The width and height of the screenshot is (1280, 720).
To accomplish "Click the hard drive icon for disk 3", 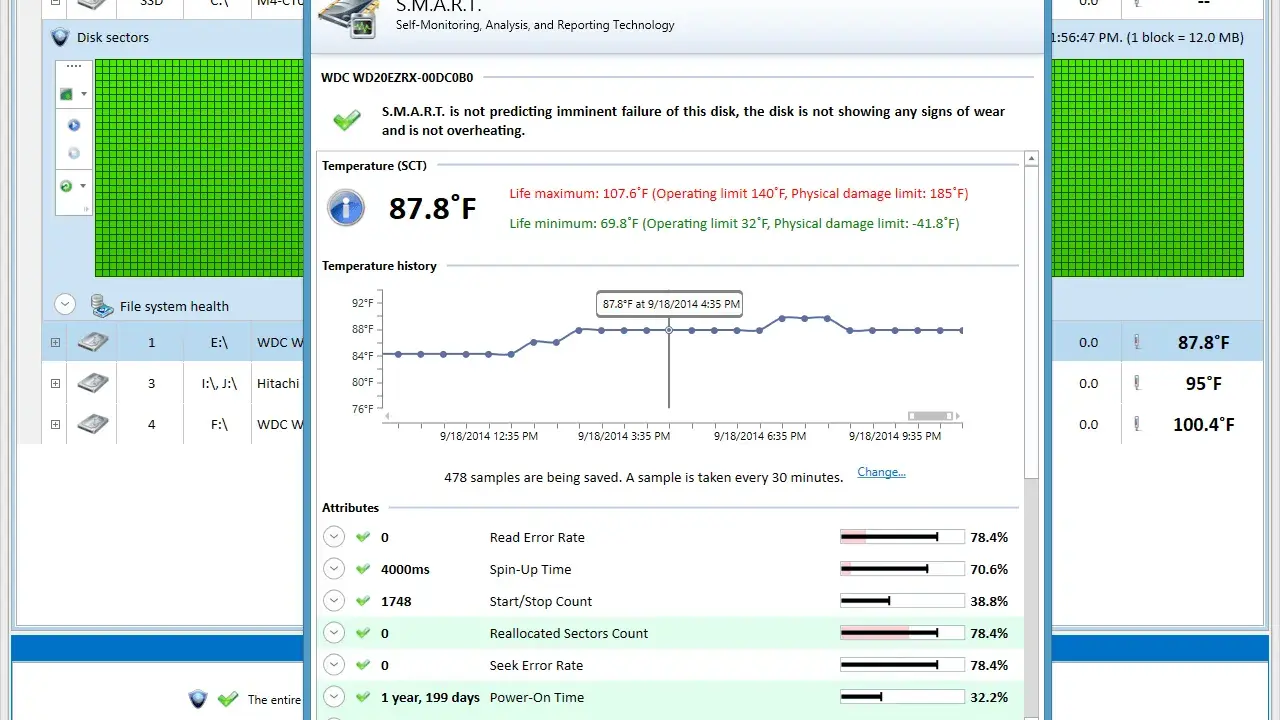I will [x=93, y=383].
